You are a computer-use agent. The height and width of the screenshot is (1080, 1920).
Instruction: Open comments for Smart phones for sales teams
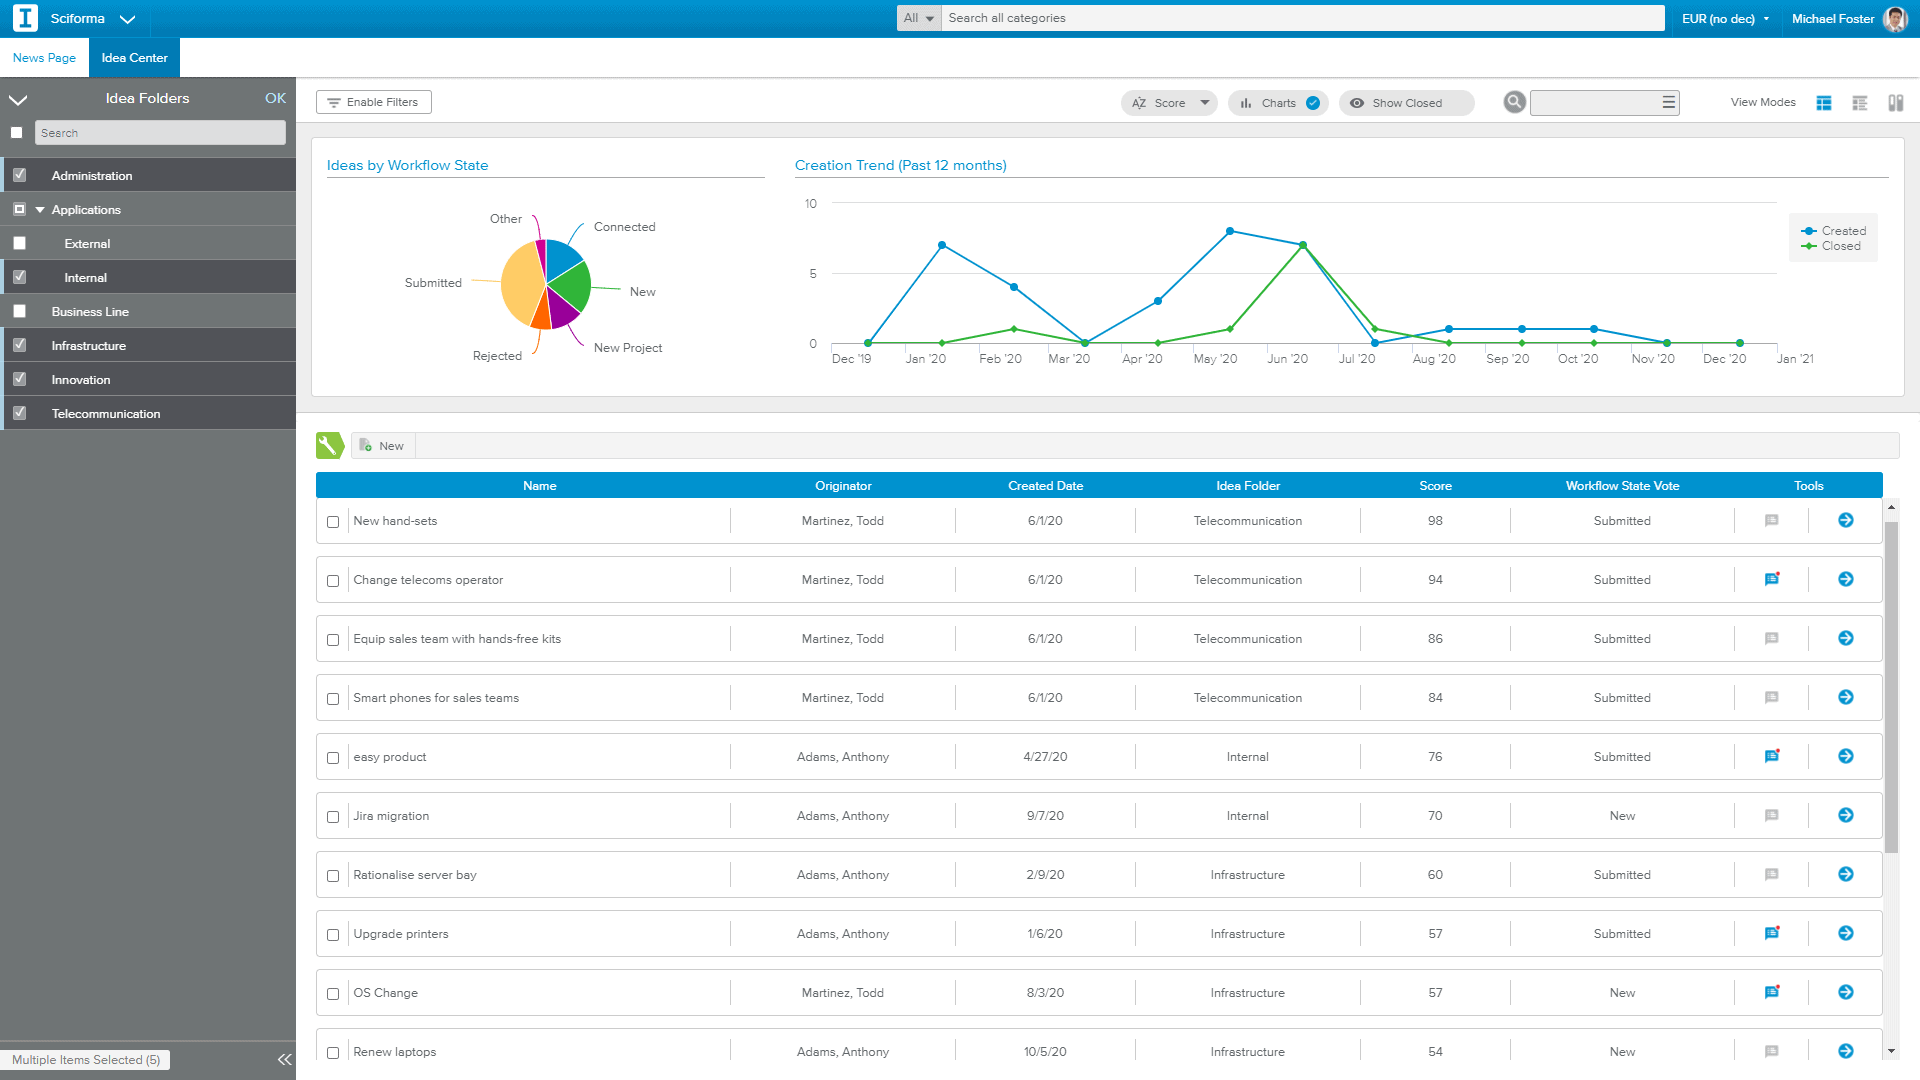[x=1771, y=697]
